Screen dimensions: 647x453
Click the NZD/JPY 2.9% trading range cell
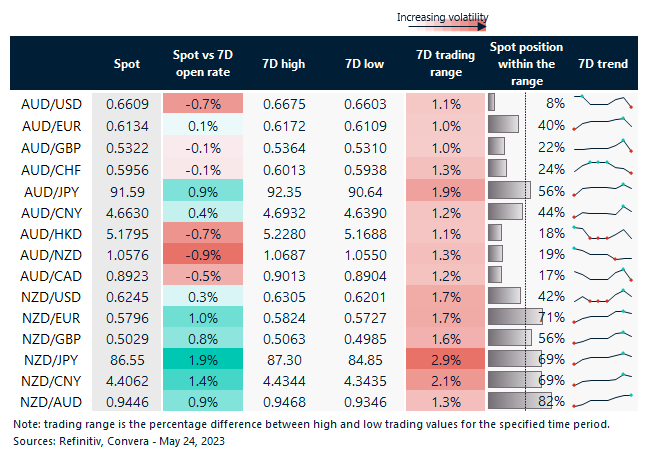(x=446, y=359)
